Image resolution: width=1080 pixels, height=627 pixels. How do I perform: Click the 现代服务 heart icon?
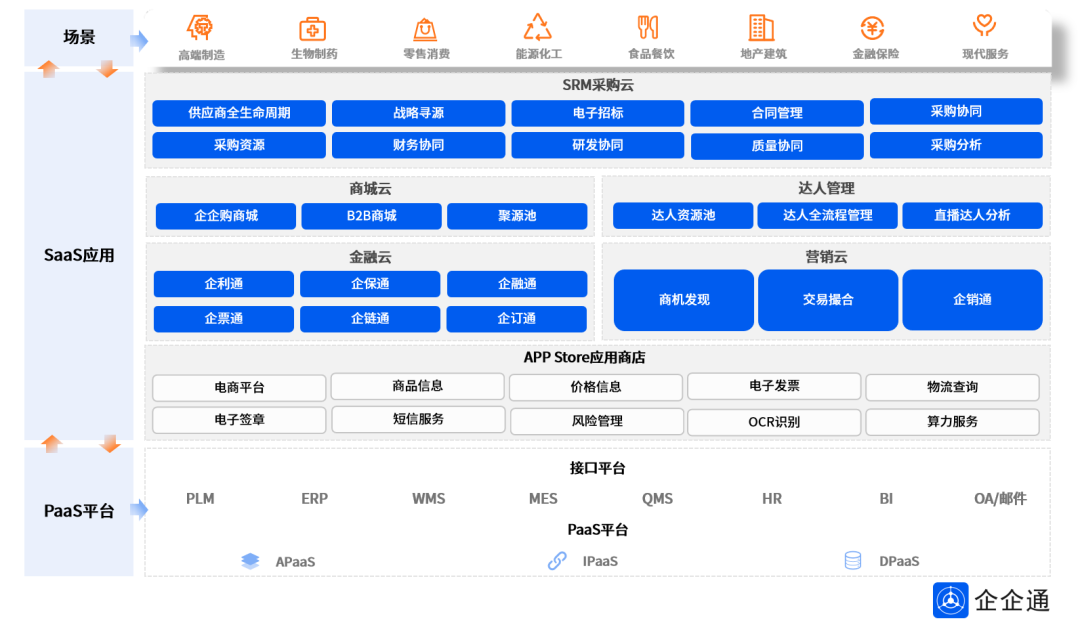985,28
